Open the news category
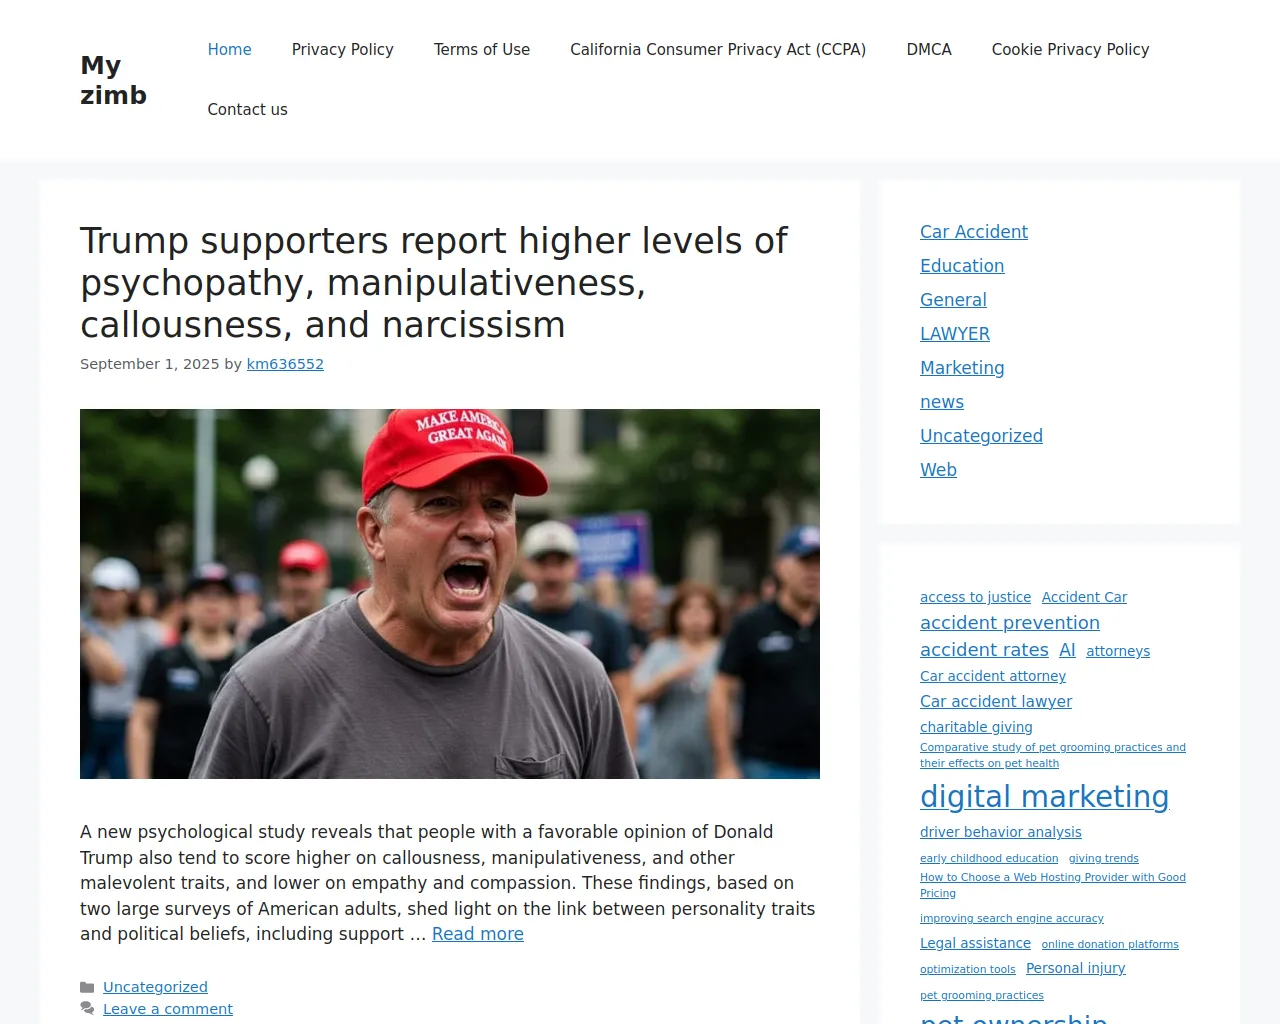The image size is (1280, 1024). coord(942,402)
